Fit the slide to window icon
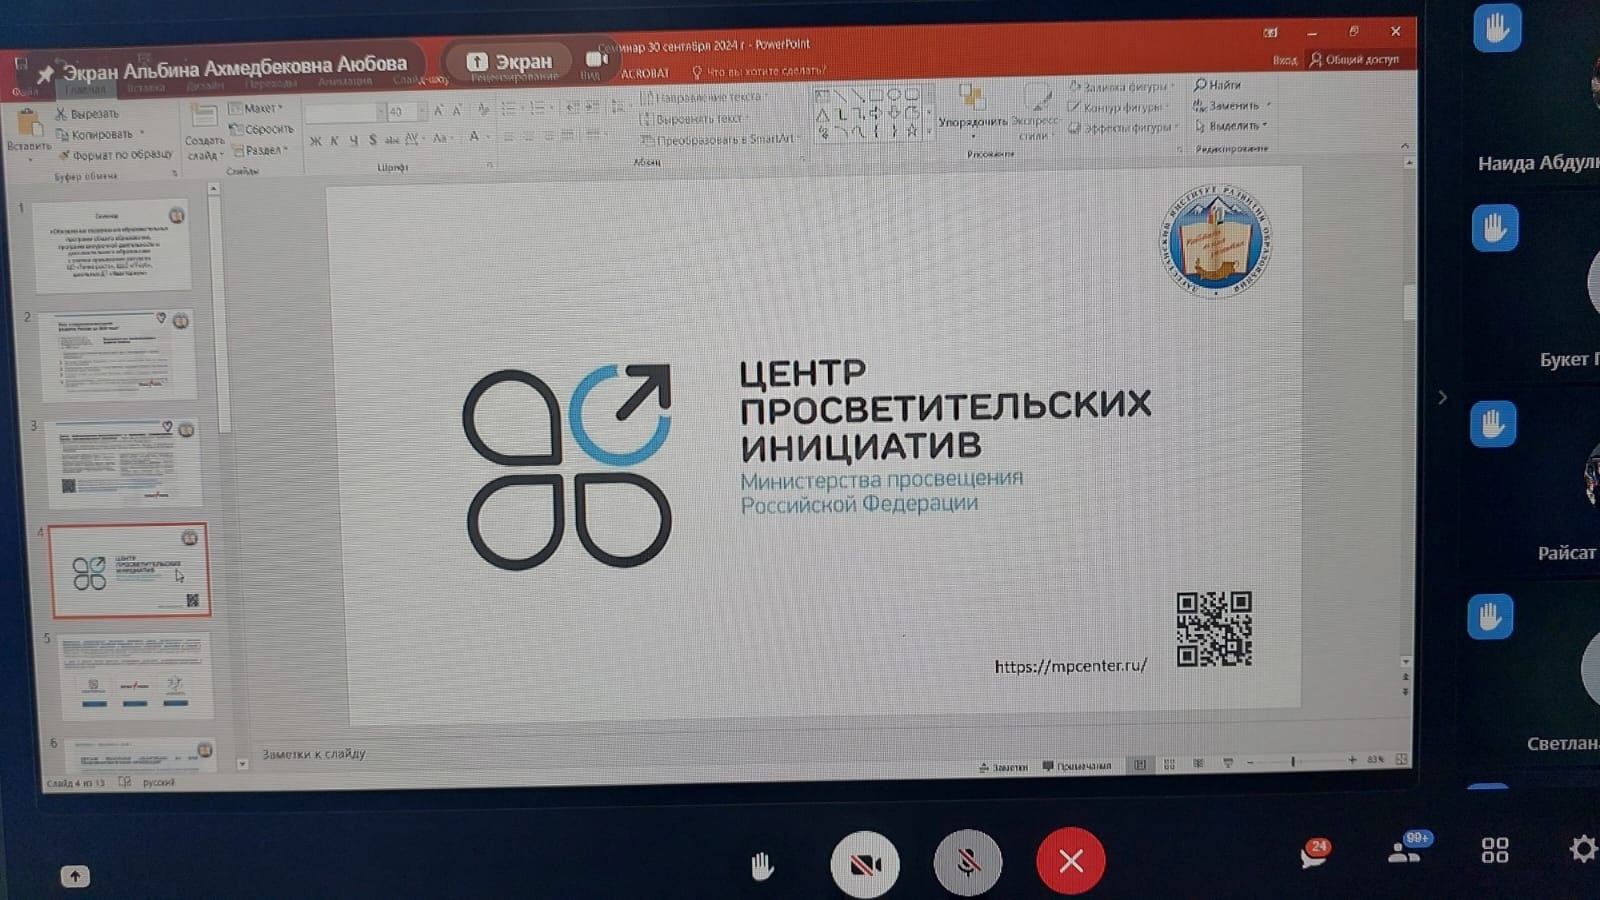1600x900 pixels. pyautogui.click(x=1402, y=760)
